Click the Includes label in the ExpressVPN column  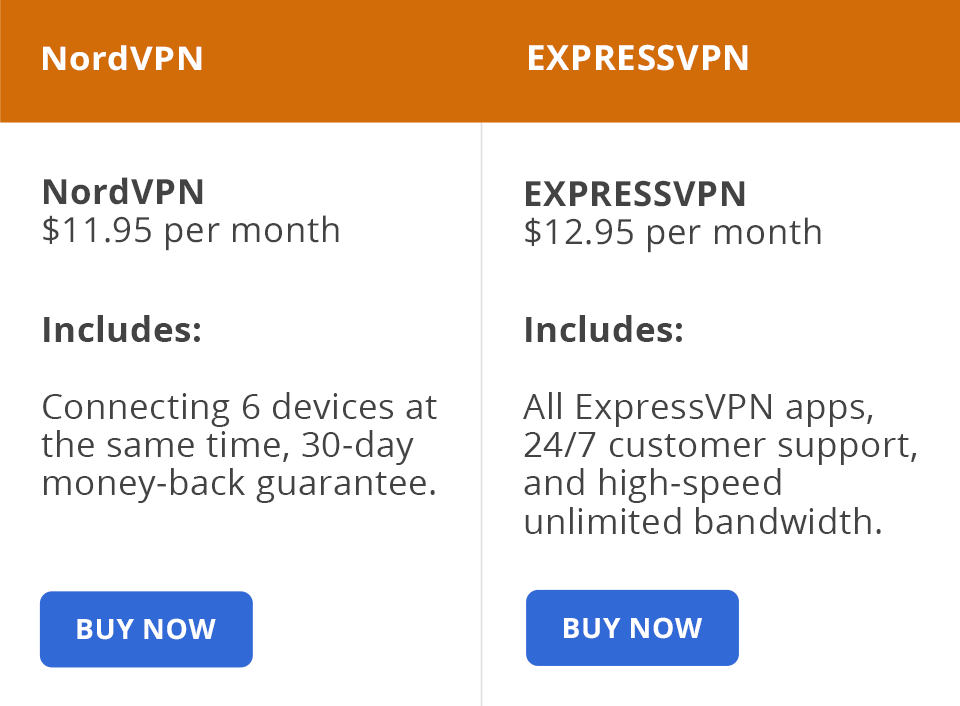pos(604,330)
